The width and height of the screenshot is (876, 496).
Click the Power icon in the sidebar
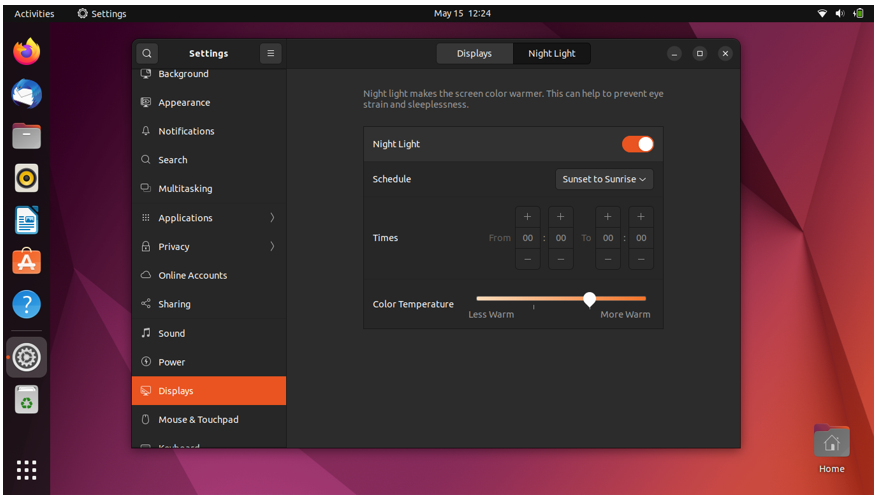click(146, 361)
